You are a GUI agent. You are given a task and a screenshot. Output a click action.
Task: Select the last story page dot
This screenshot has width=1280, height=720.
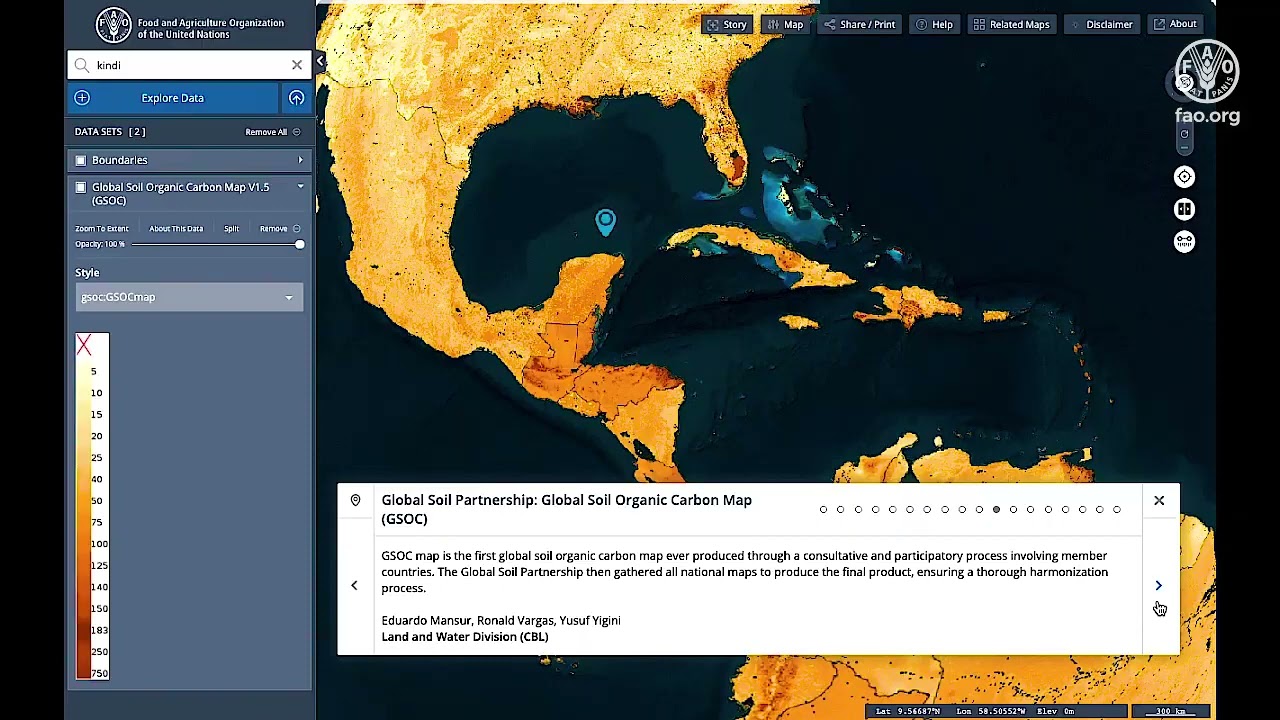coord(1117,510)
